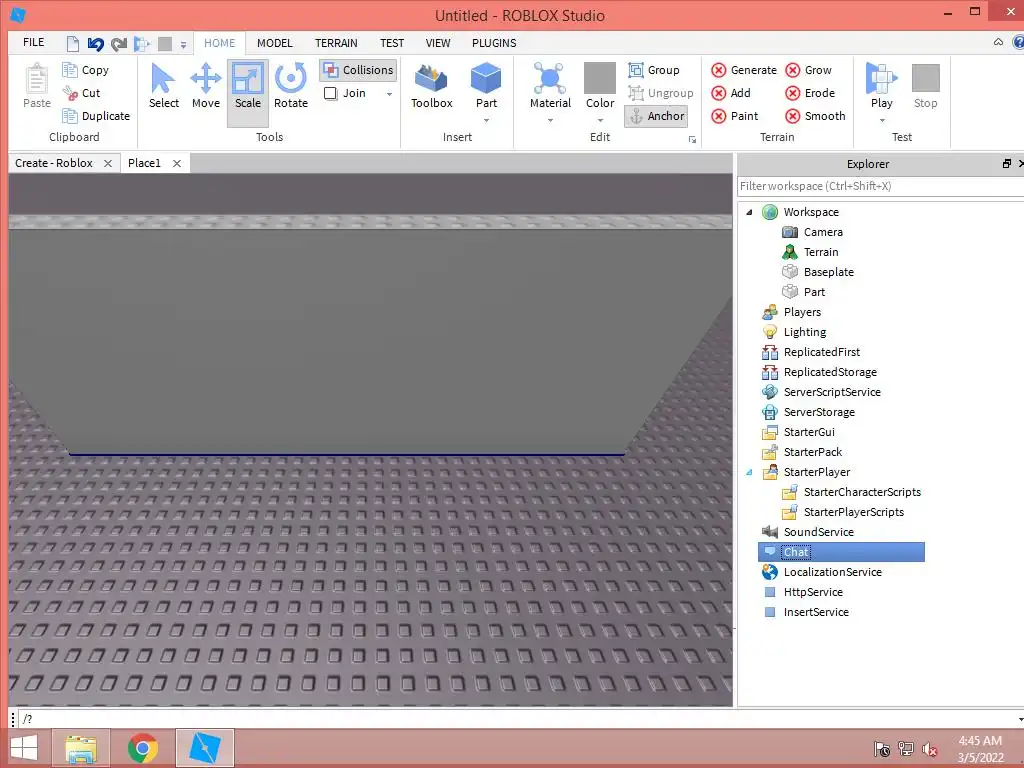
Task: Enable the Join checkbox
Action: [331, 93]
